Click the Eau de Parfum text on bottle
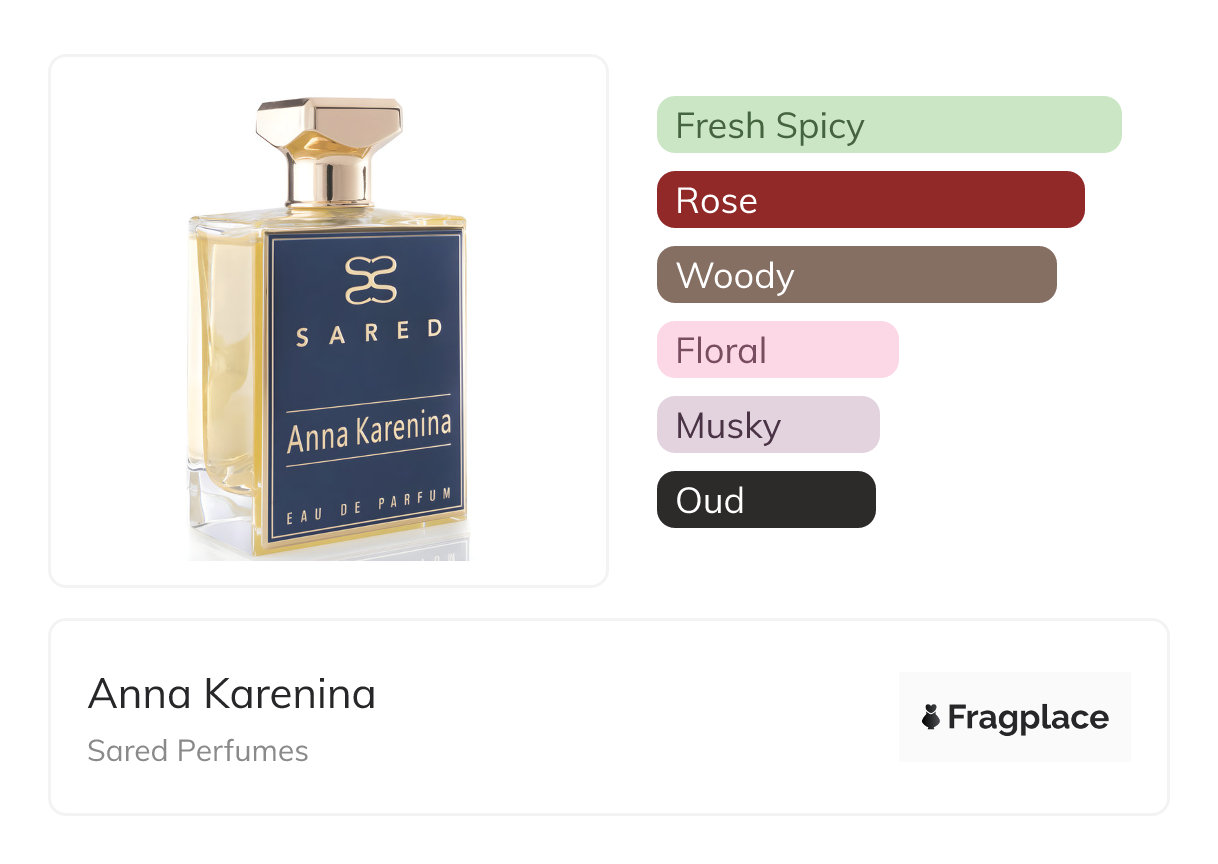This screenshot has height=864, width=1218. point(369,505)
